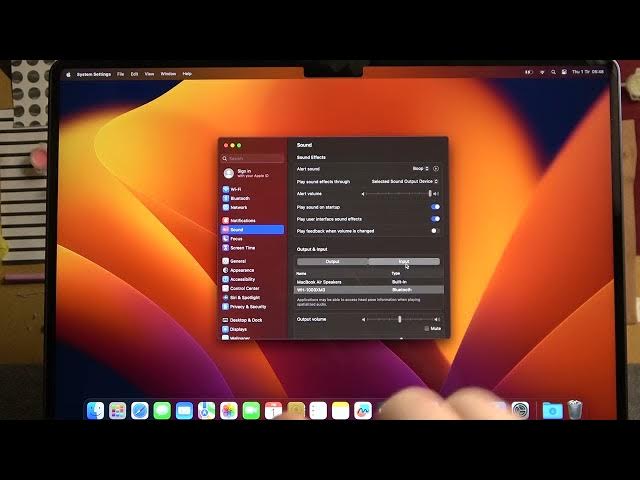
Task: Toggle Play user interface sound effects
Action: (436, 219)
